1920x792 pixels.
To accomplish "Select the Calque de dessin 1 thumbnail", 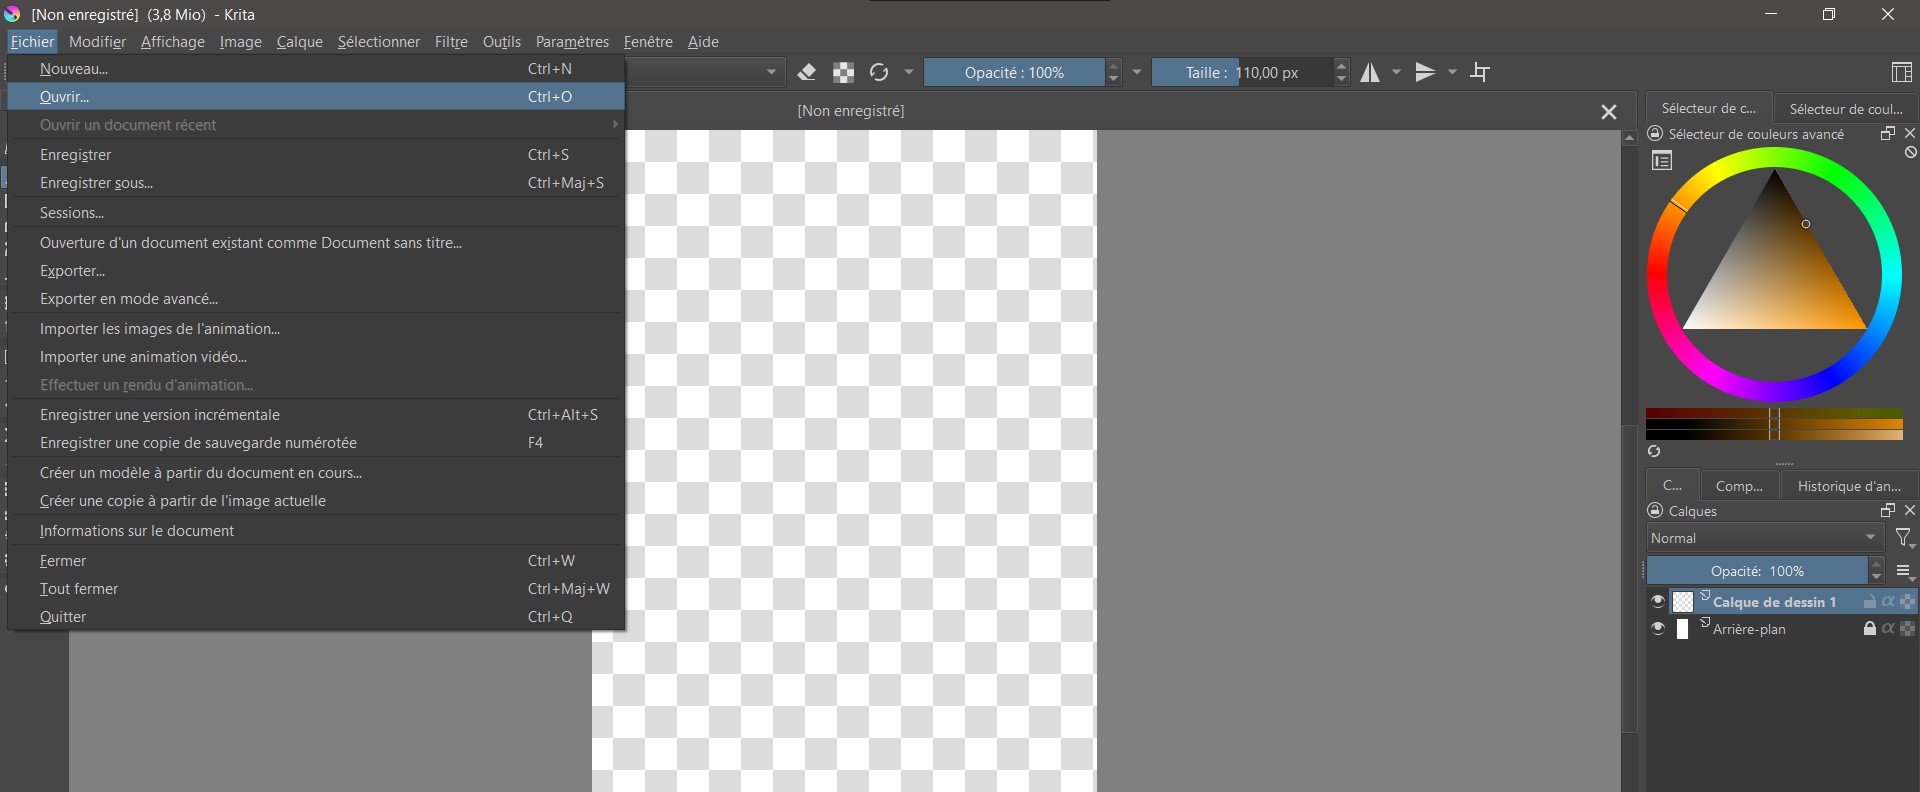I will tap(1683, 602).
